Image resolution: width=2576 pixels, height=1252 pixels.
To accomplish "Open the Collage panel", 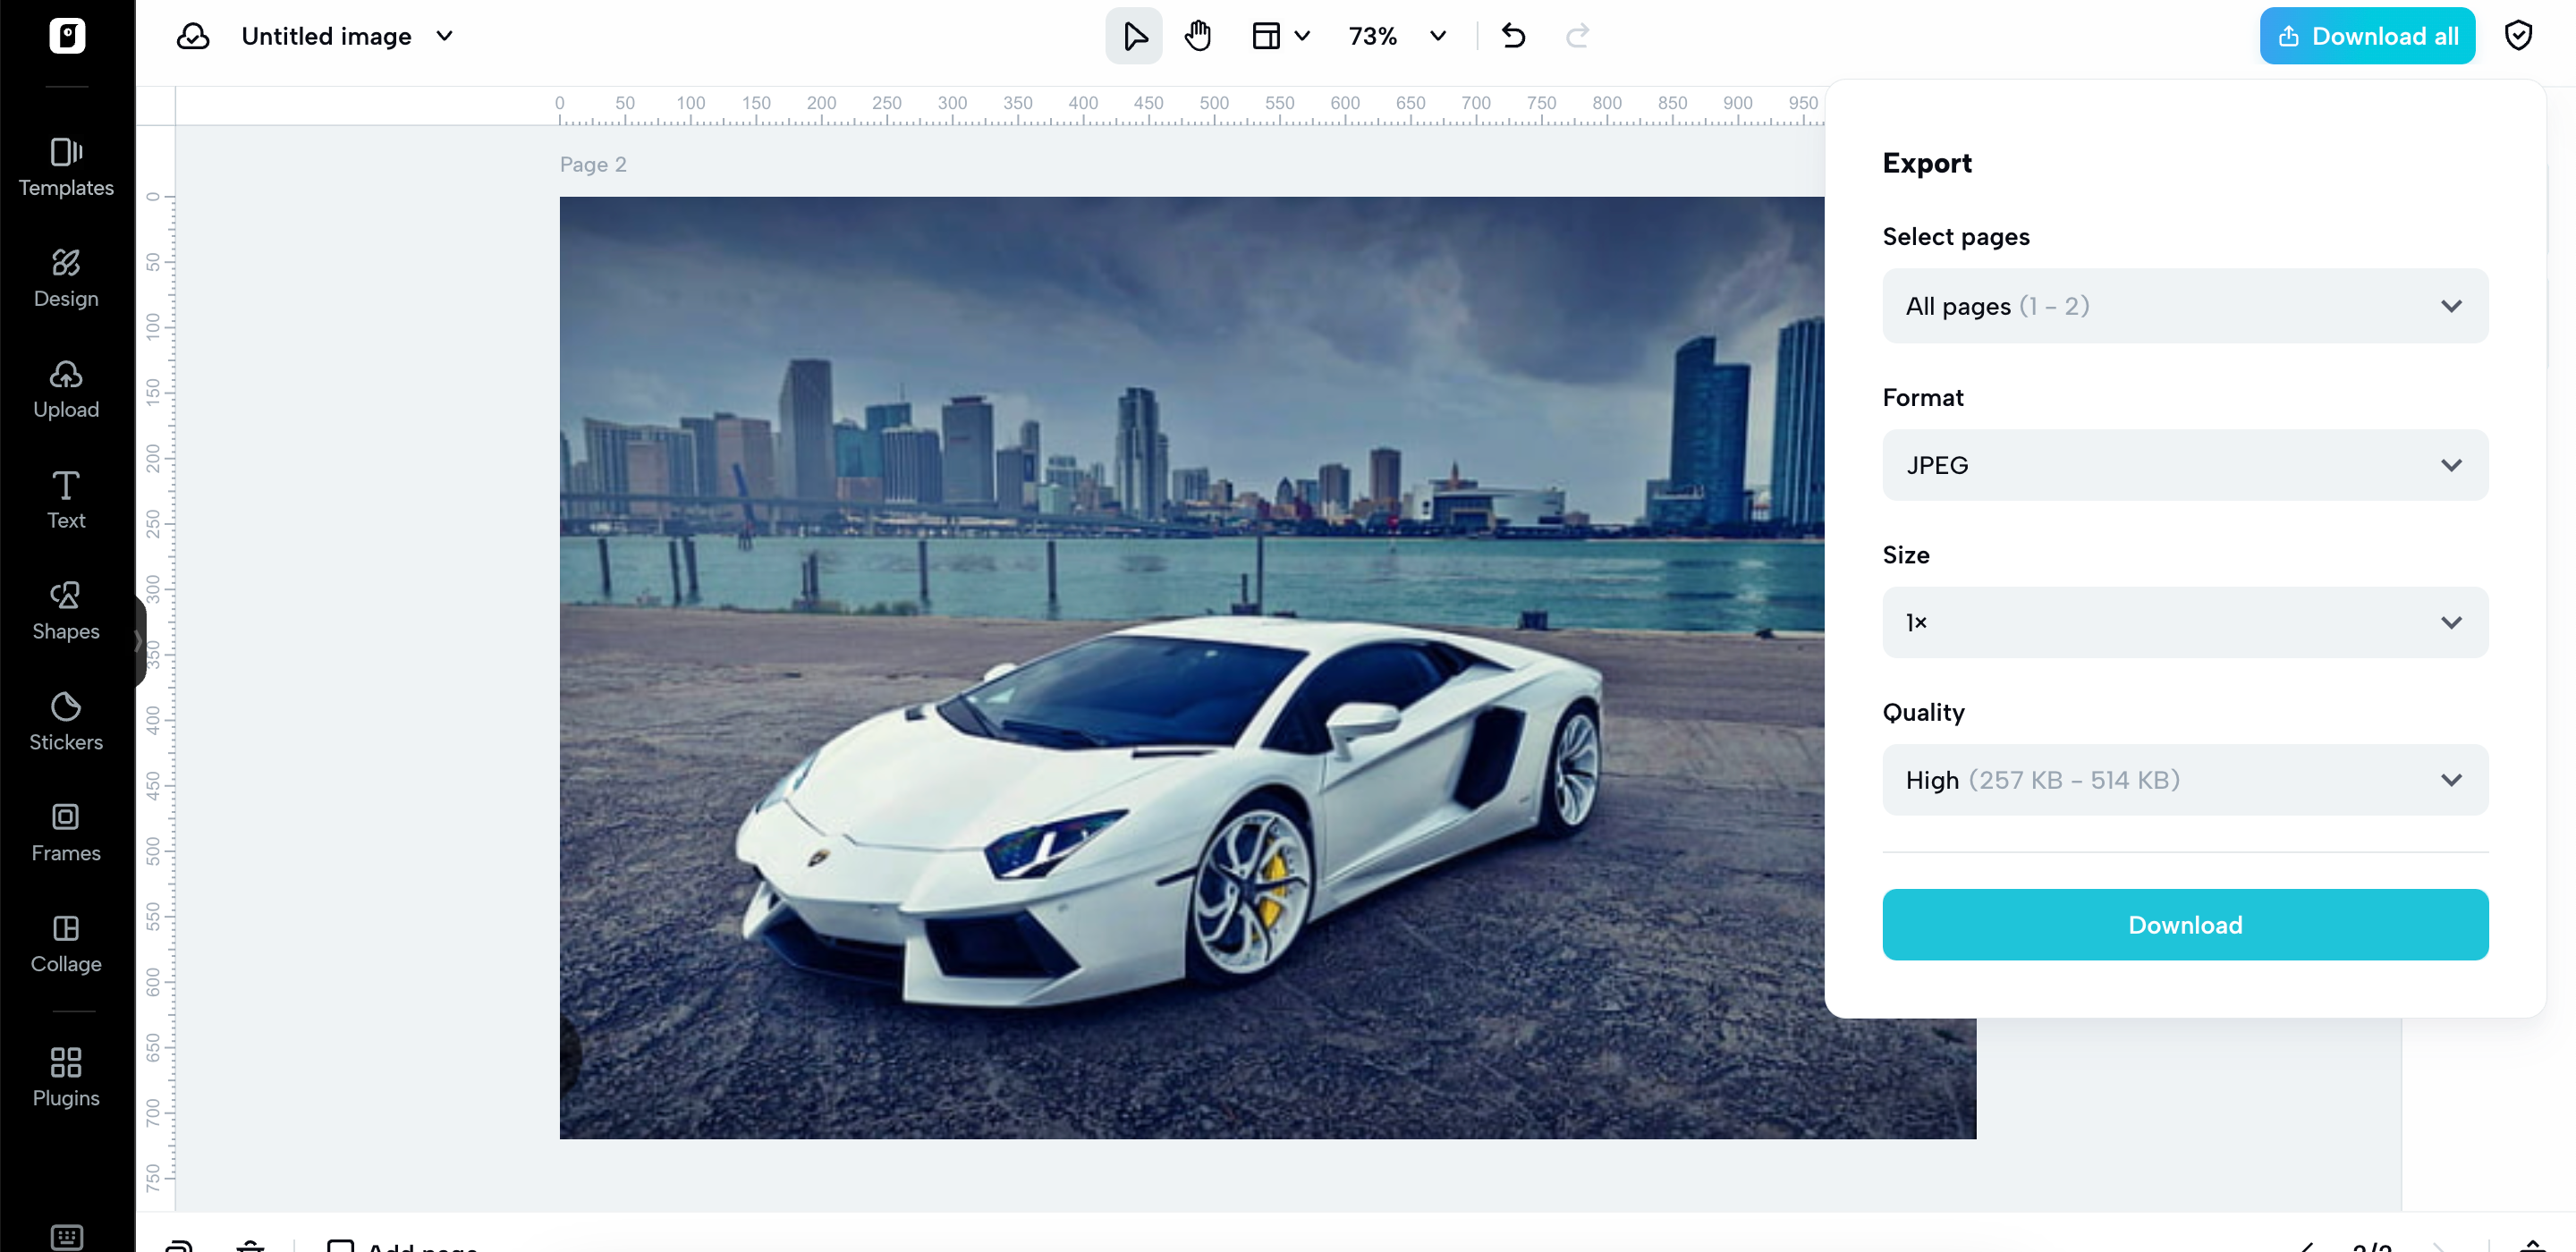I will point(66,942).
